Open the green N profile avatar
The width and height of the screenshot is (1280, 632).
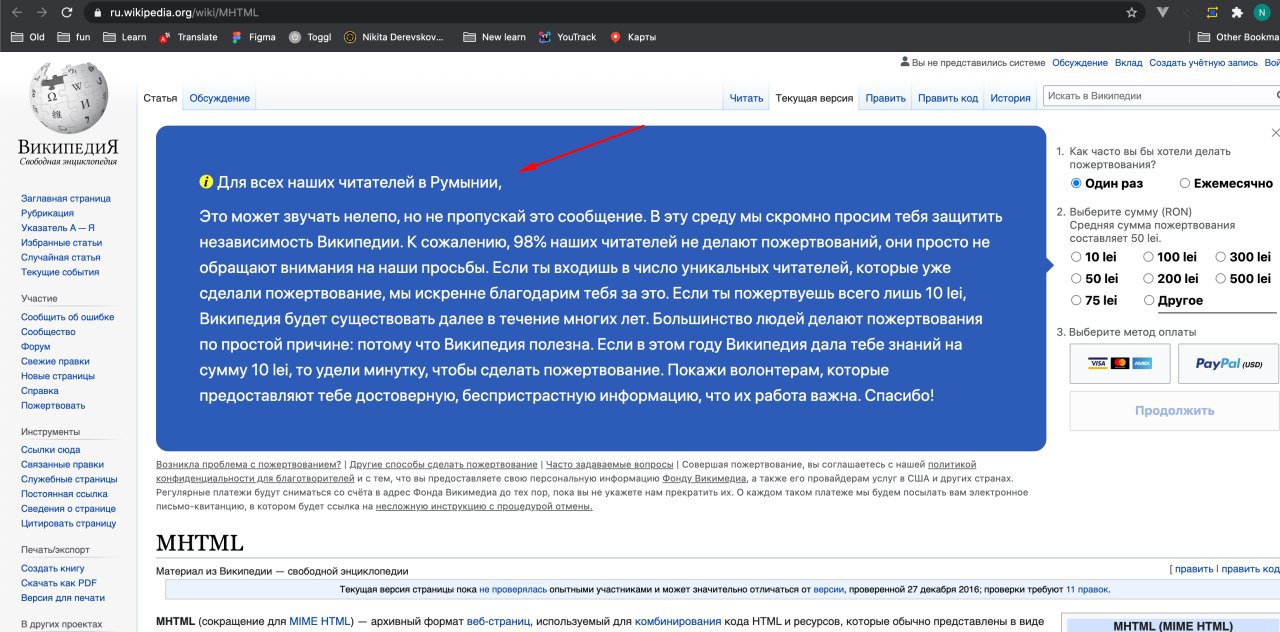tap(1262, 13)
